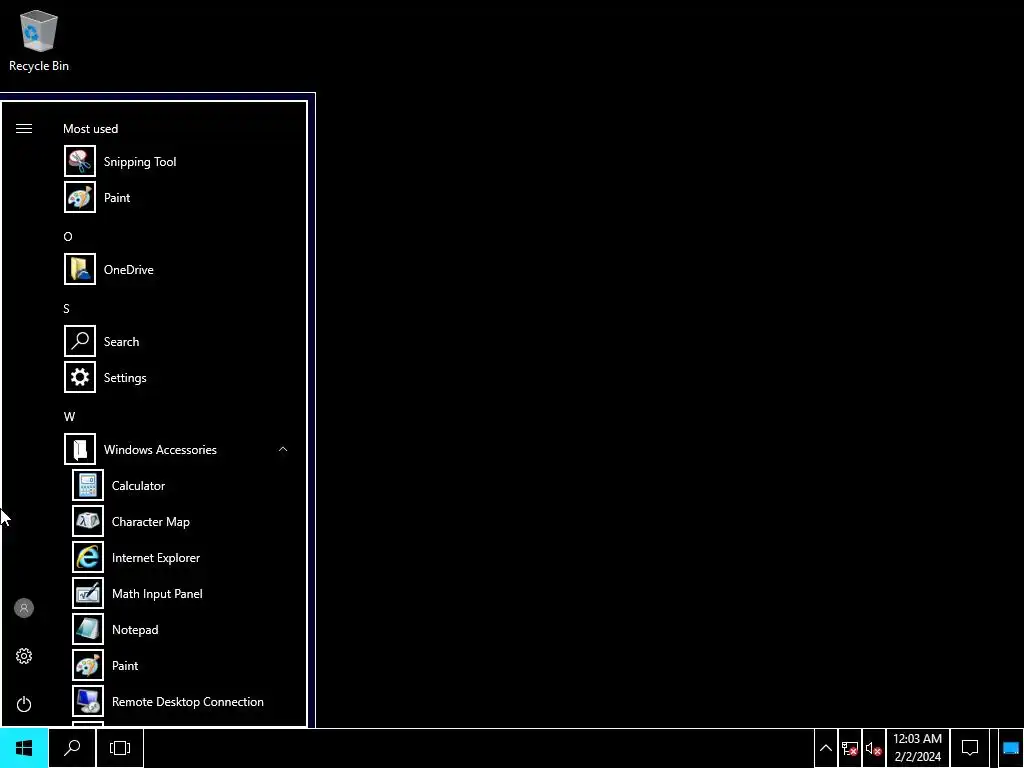
Task: Open the Settings gear icon in app list
Action: (80, 377)
